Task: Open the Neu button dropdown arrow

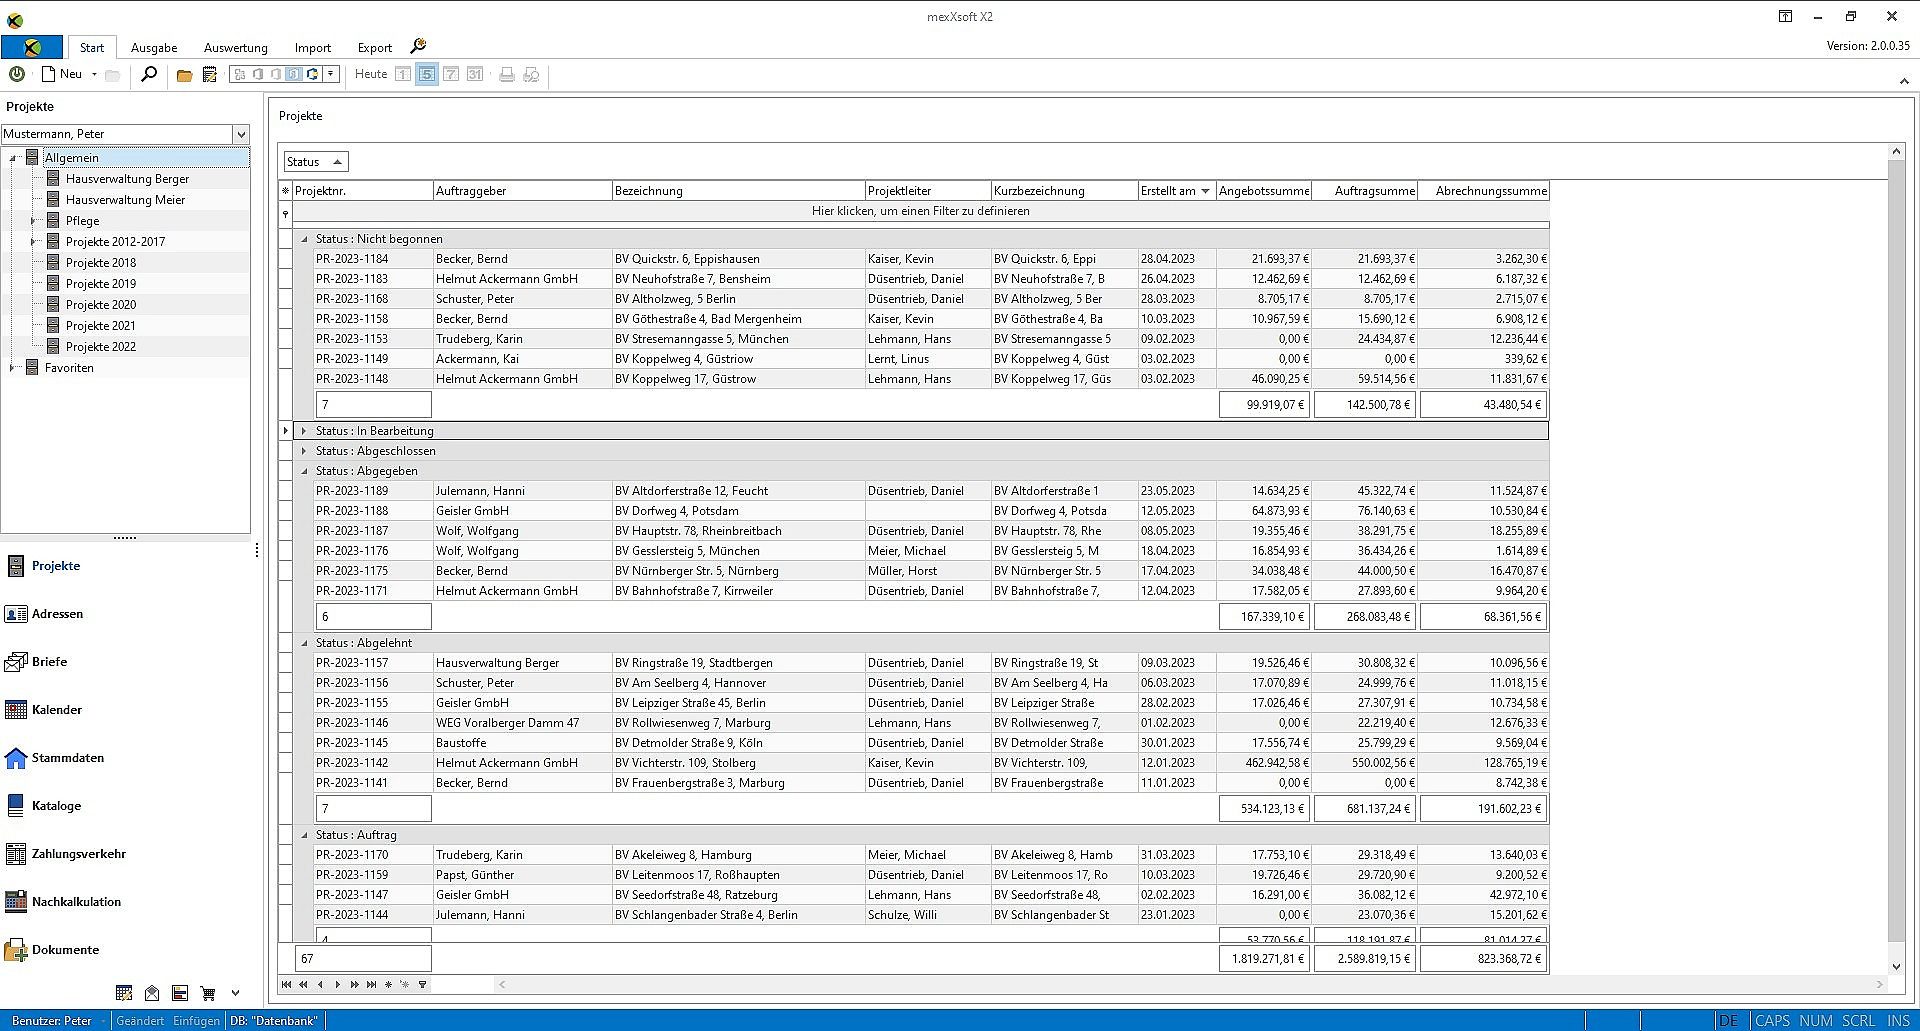Action: (94, 74)
